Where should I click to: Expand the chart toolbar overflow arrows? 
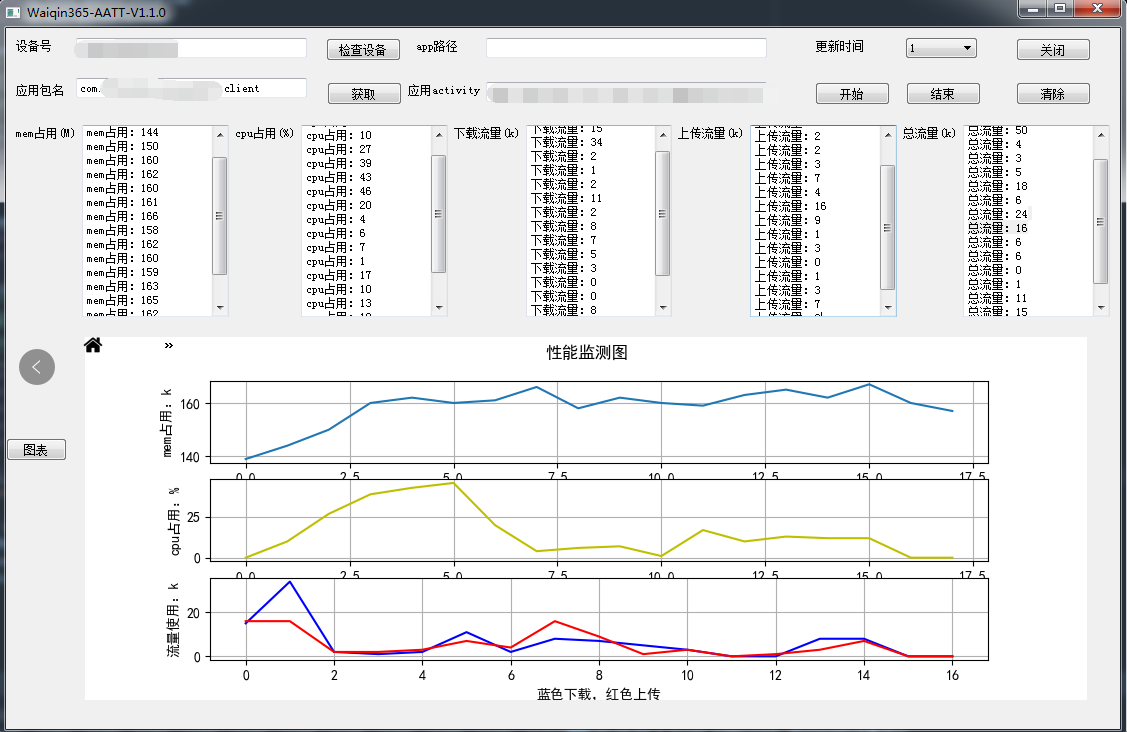tap(169, 345)
